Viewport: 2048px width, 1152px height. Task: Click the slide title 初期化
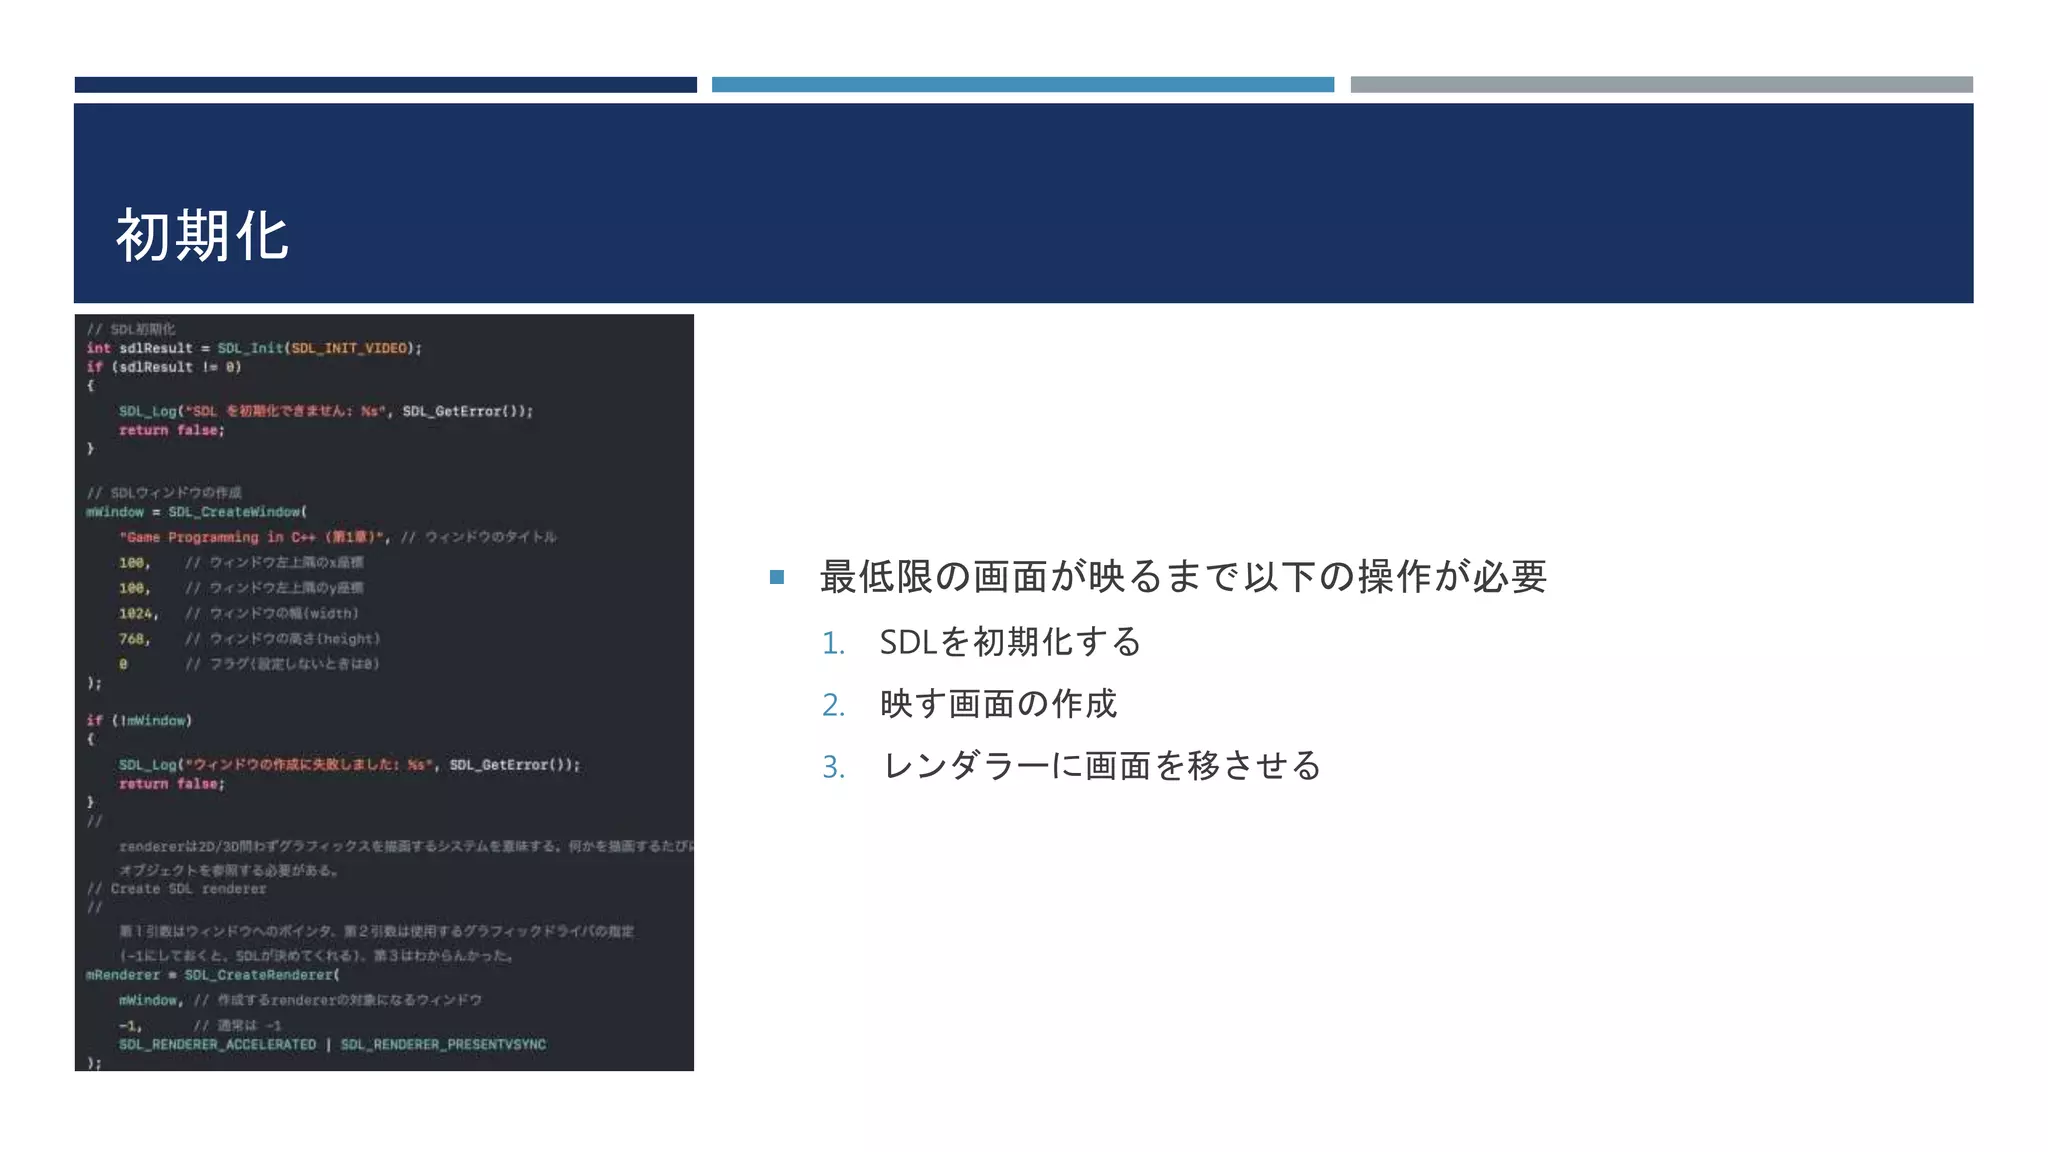pos(203,236)
